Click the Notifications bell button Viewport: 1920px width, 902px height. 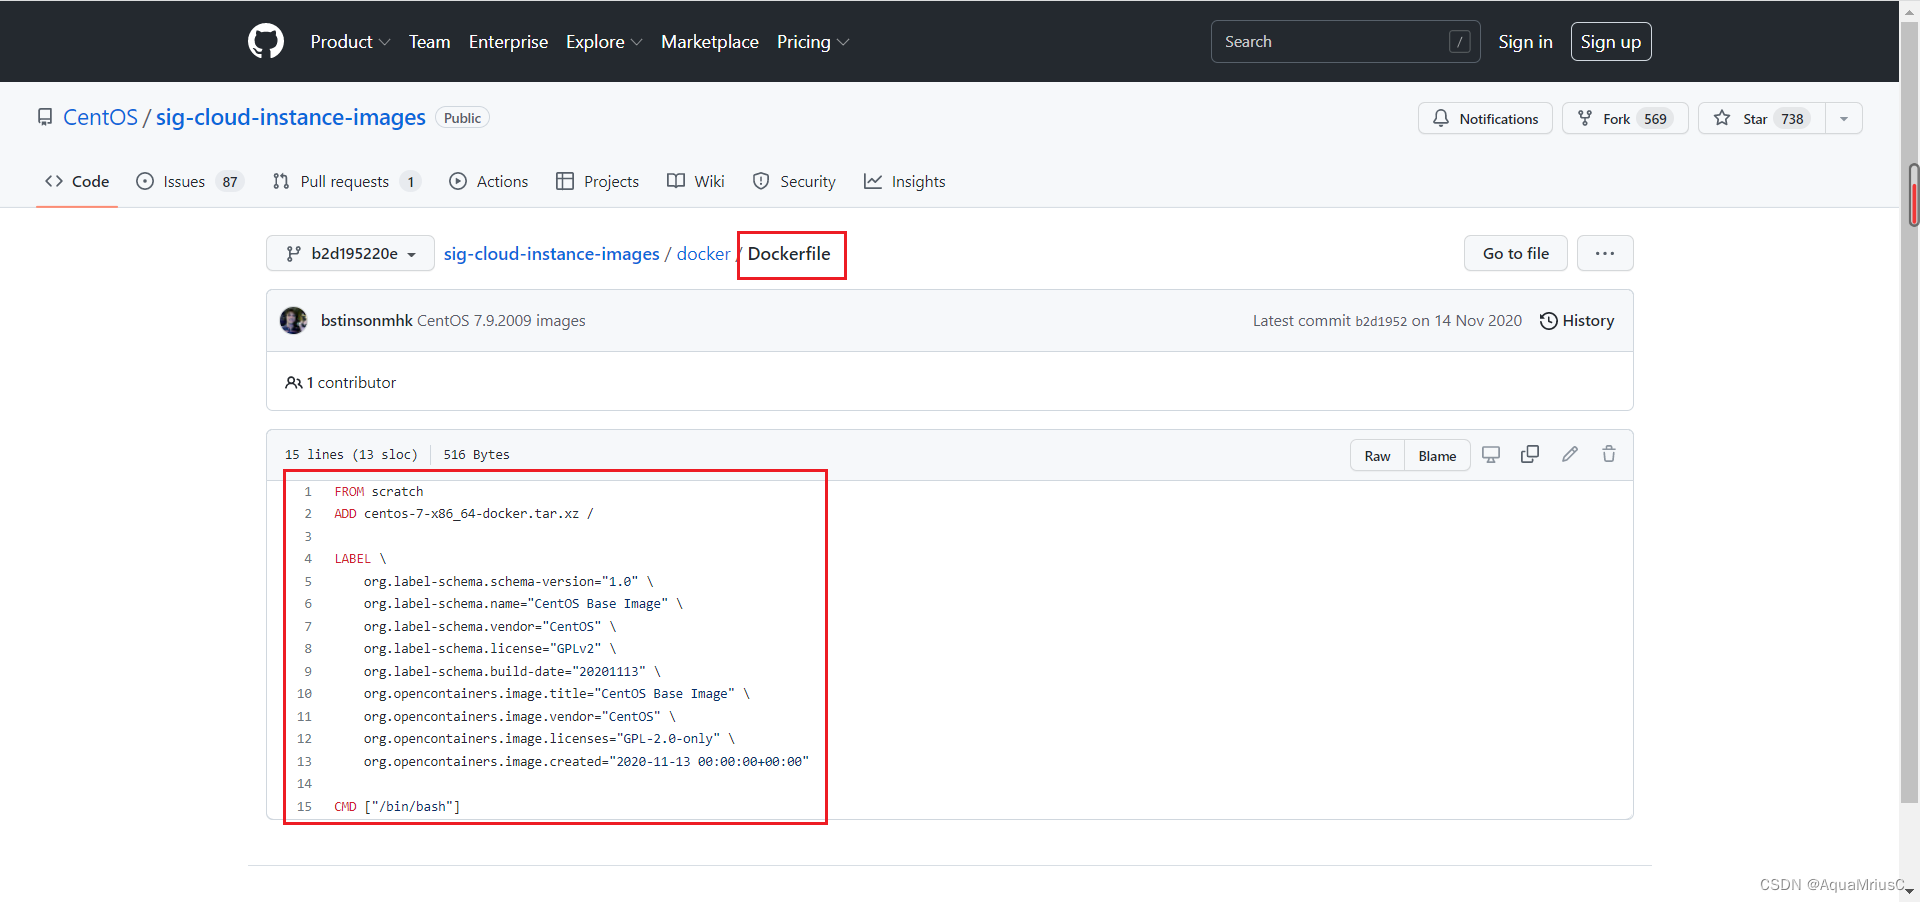(x=1485, y=118)
